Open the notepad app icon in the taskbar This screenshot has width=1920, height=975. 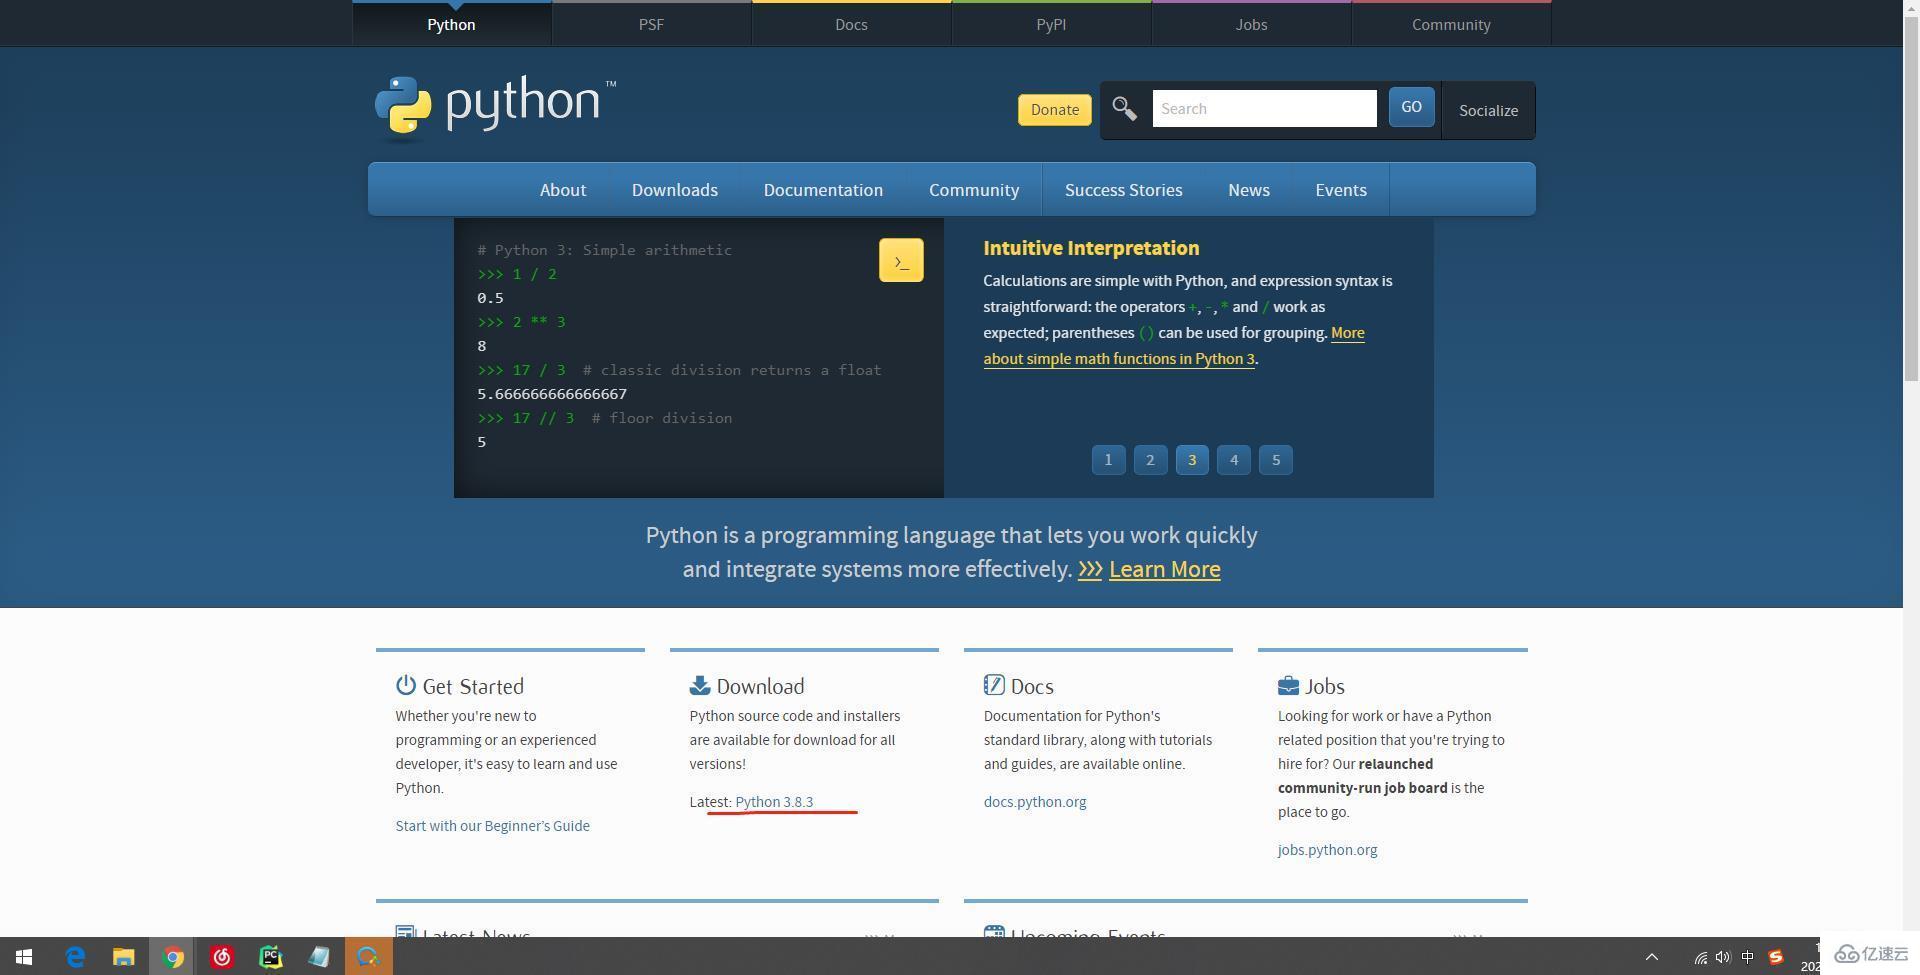point(319,957)
